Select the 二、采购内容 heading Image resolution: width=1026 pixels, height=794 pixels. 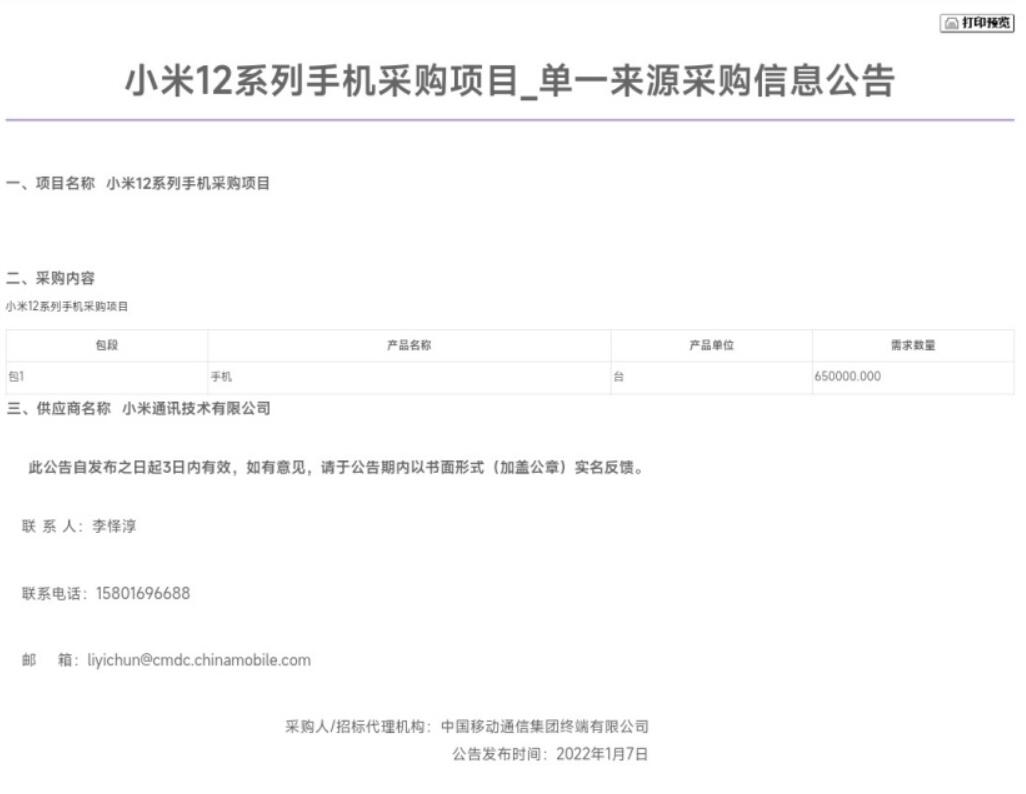click(50, 278)
